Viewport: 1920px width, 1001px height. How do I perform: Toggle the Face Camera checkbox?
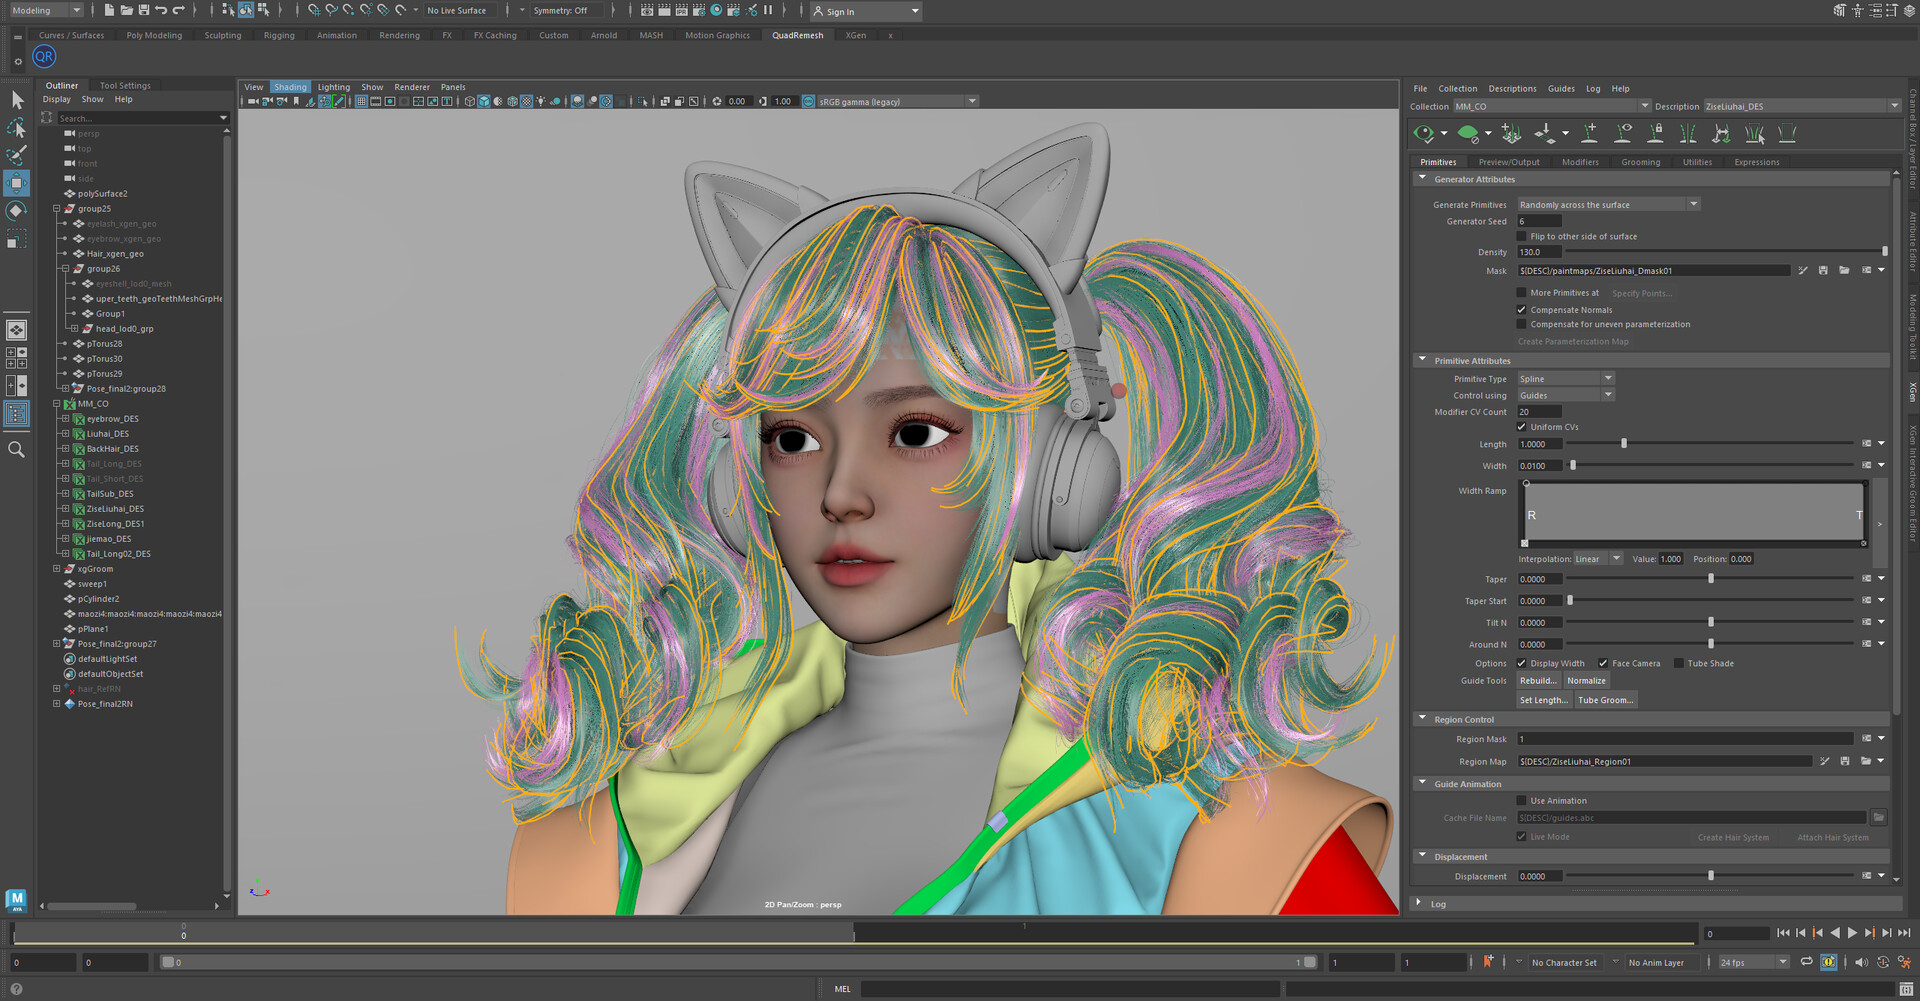[x=1603, y=664]
